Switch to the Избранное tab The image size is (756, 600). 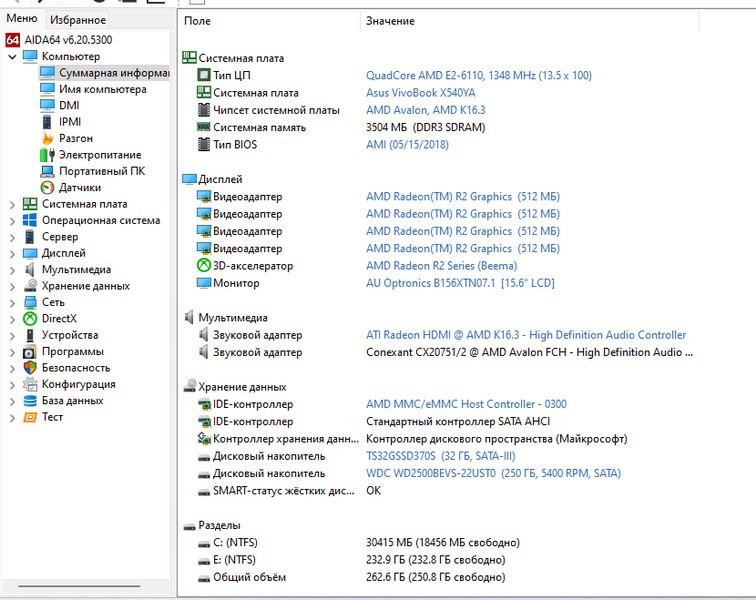click(x=77, y=20)
